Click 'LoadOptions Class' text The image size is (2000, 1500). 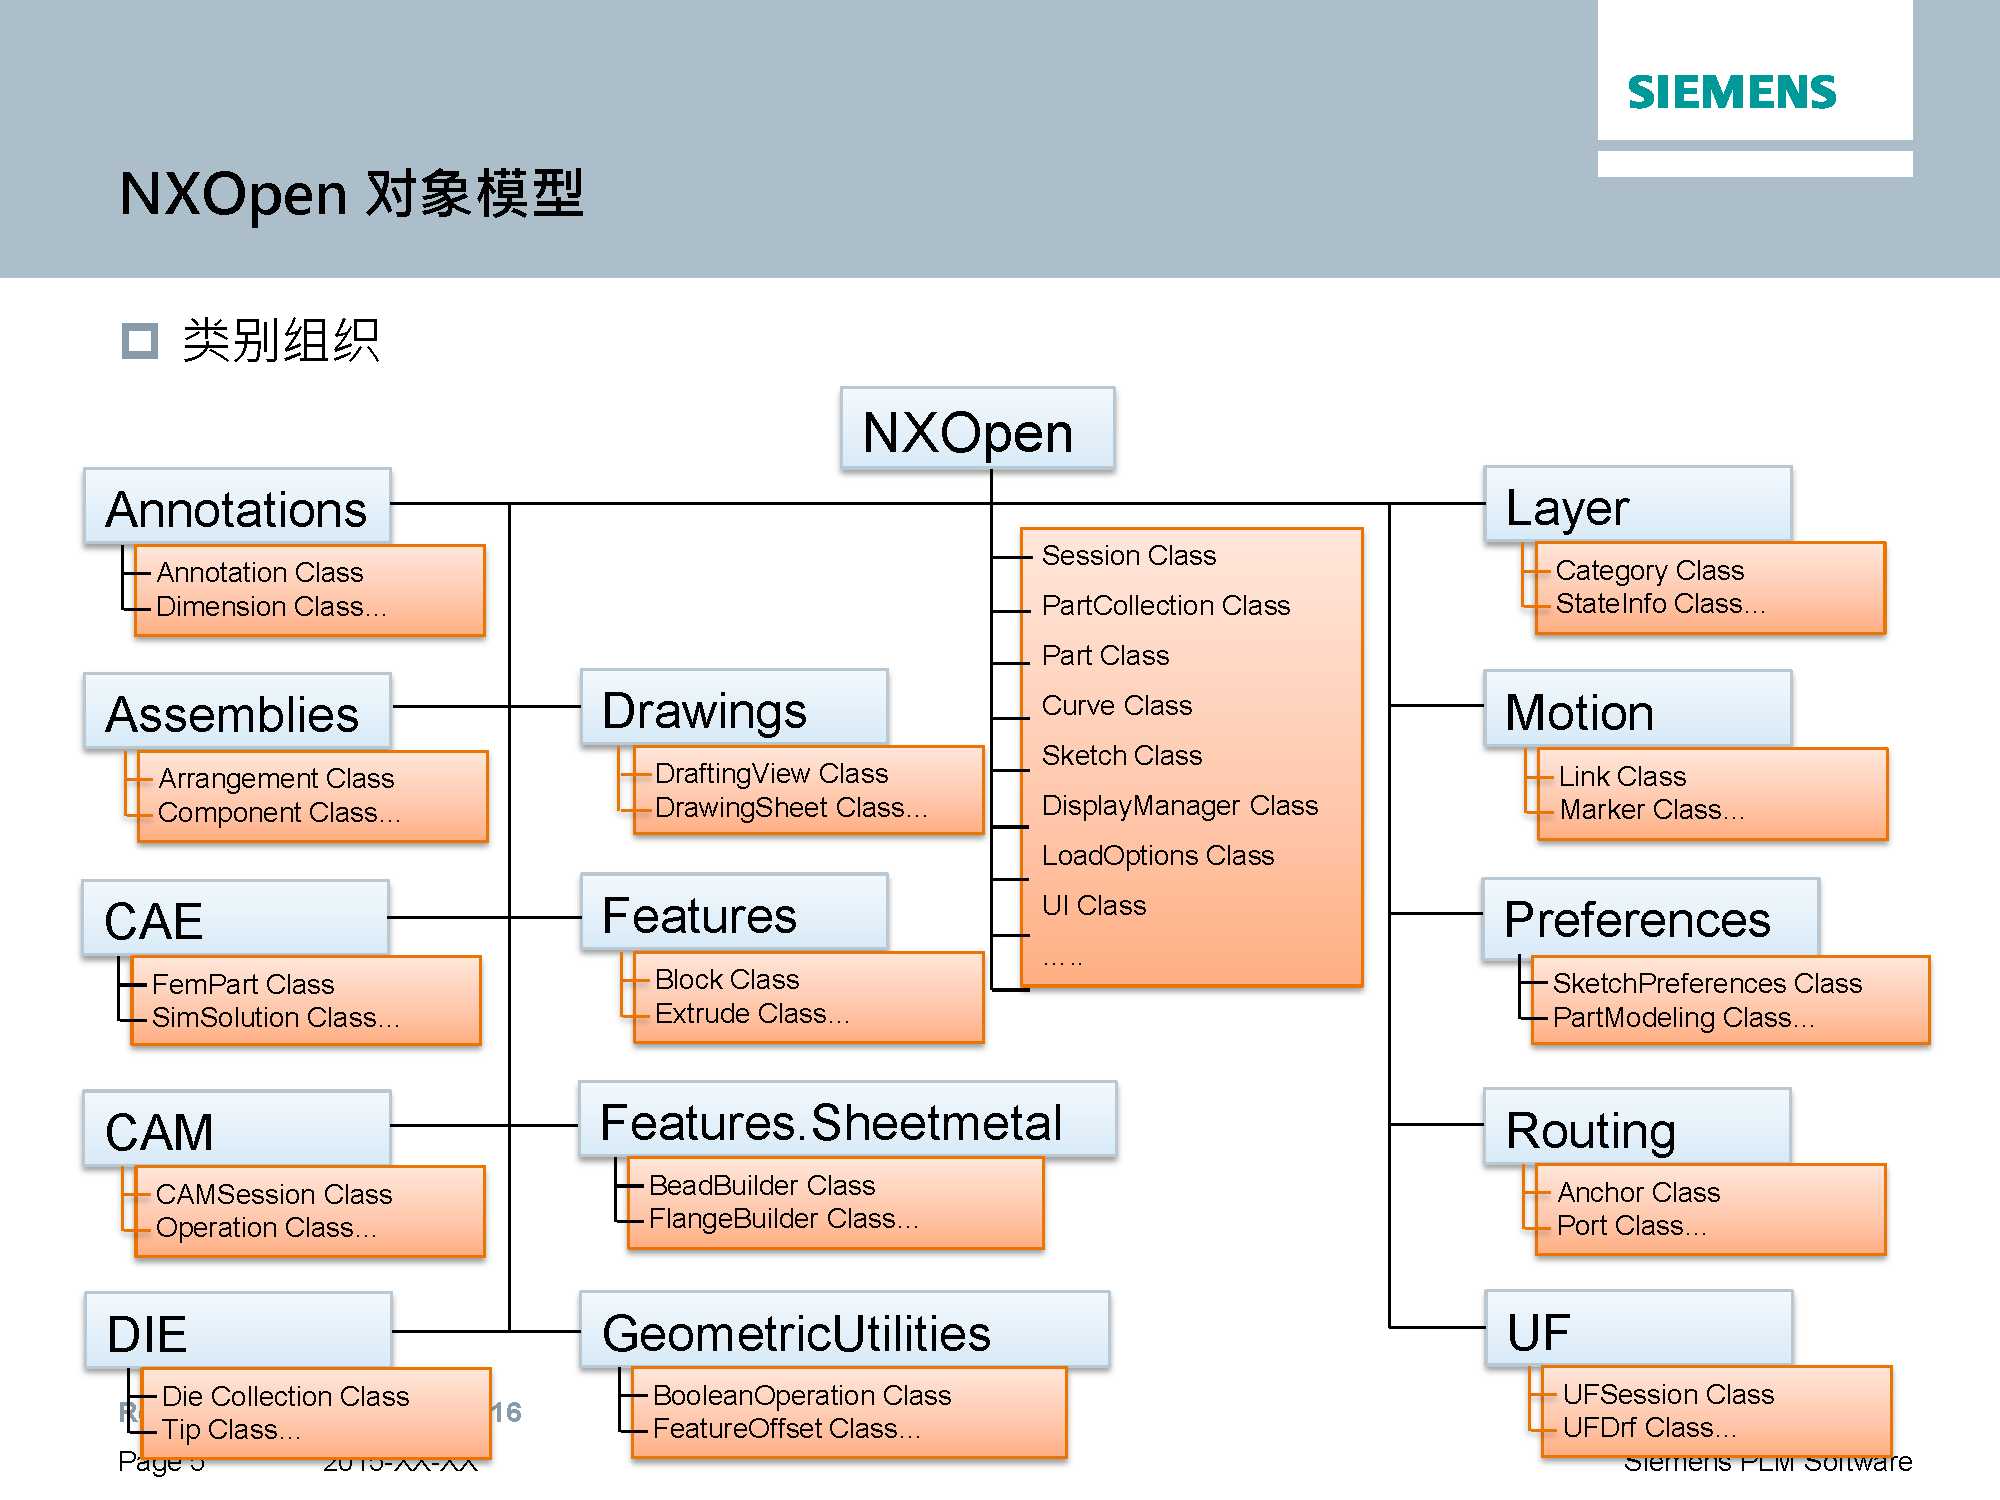click(x=1158, y=855)
